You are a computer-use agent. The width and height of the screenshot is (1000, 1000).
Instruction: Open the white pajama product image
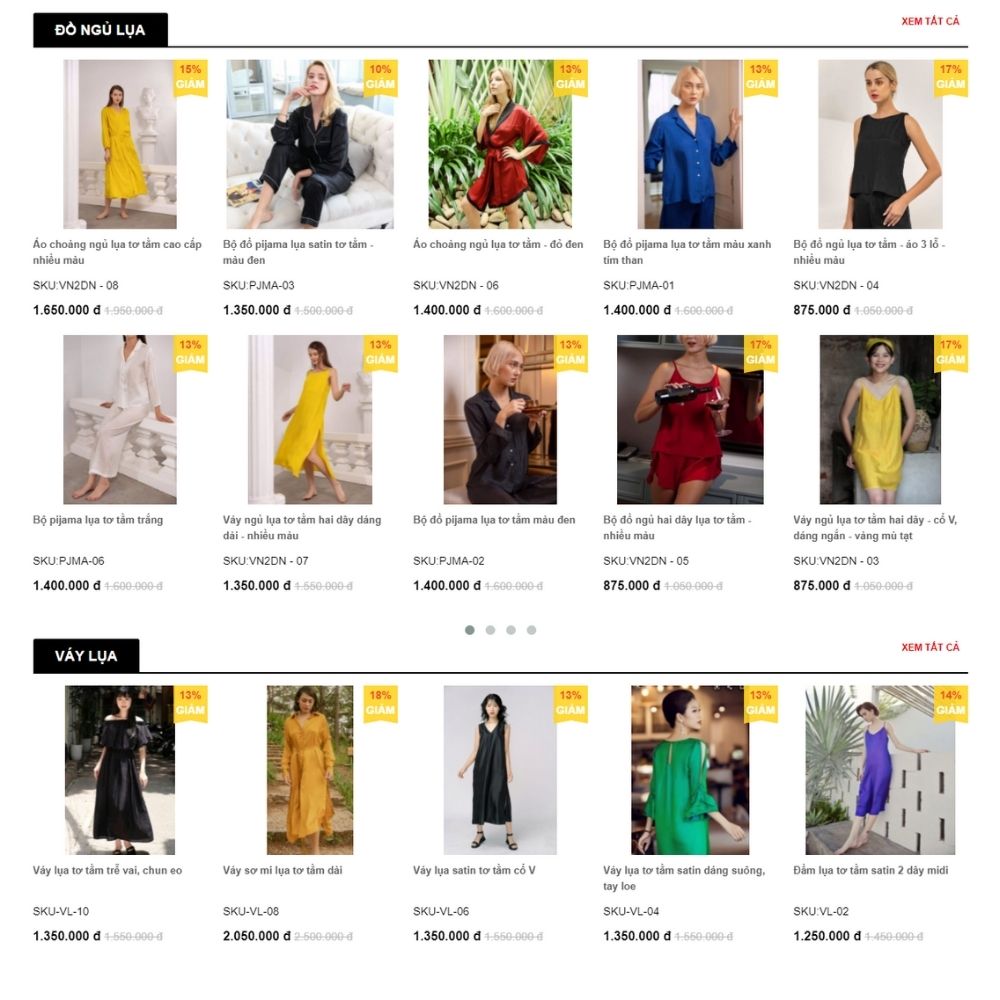120,420
